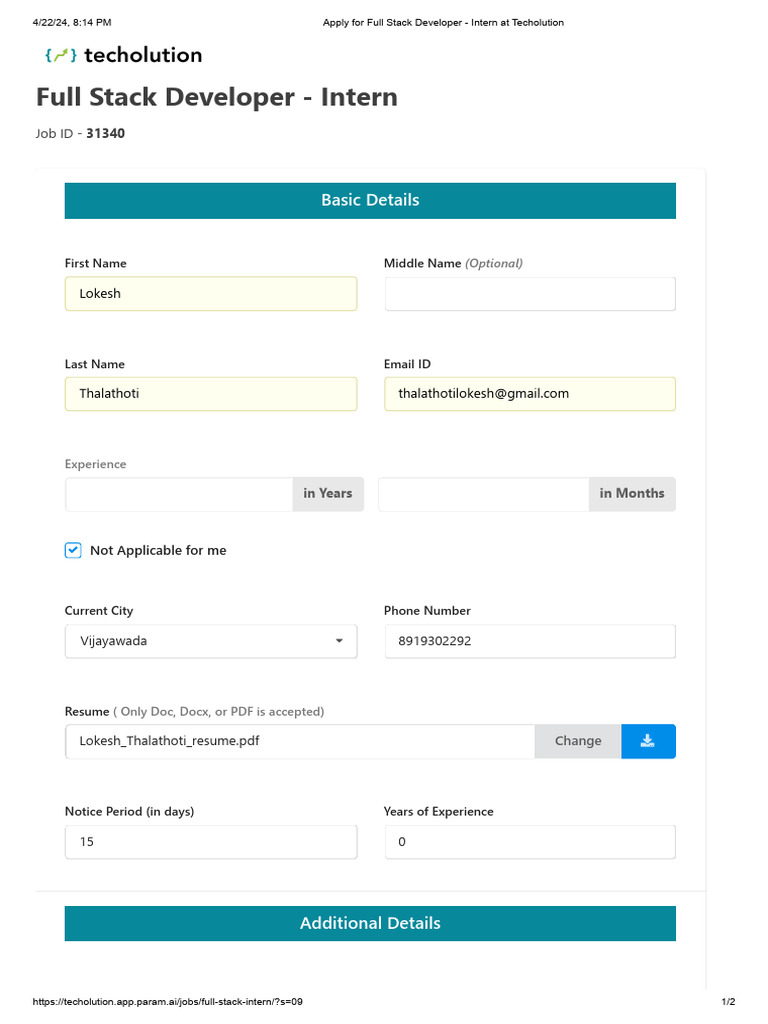768x1024 pixels.
Task: Click the Middle Name input field
Action: tap(529, 294)
